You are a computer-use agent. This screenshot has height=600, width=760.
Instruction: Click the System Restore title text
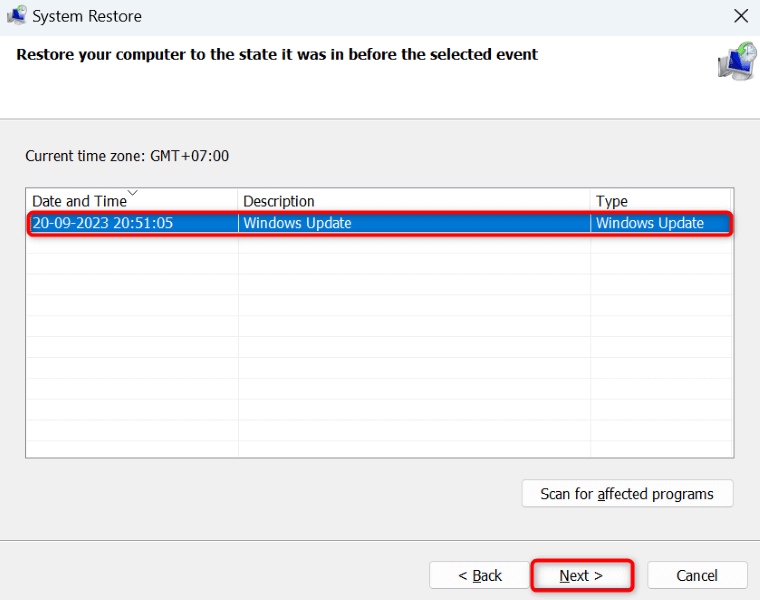click(x=87, y=16)
